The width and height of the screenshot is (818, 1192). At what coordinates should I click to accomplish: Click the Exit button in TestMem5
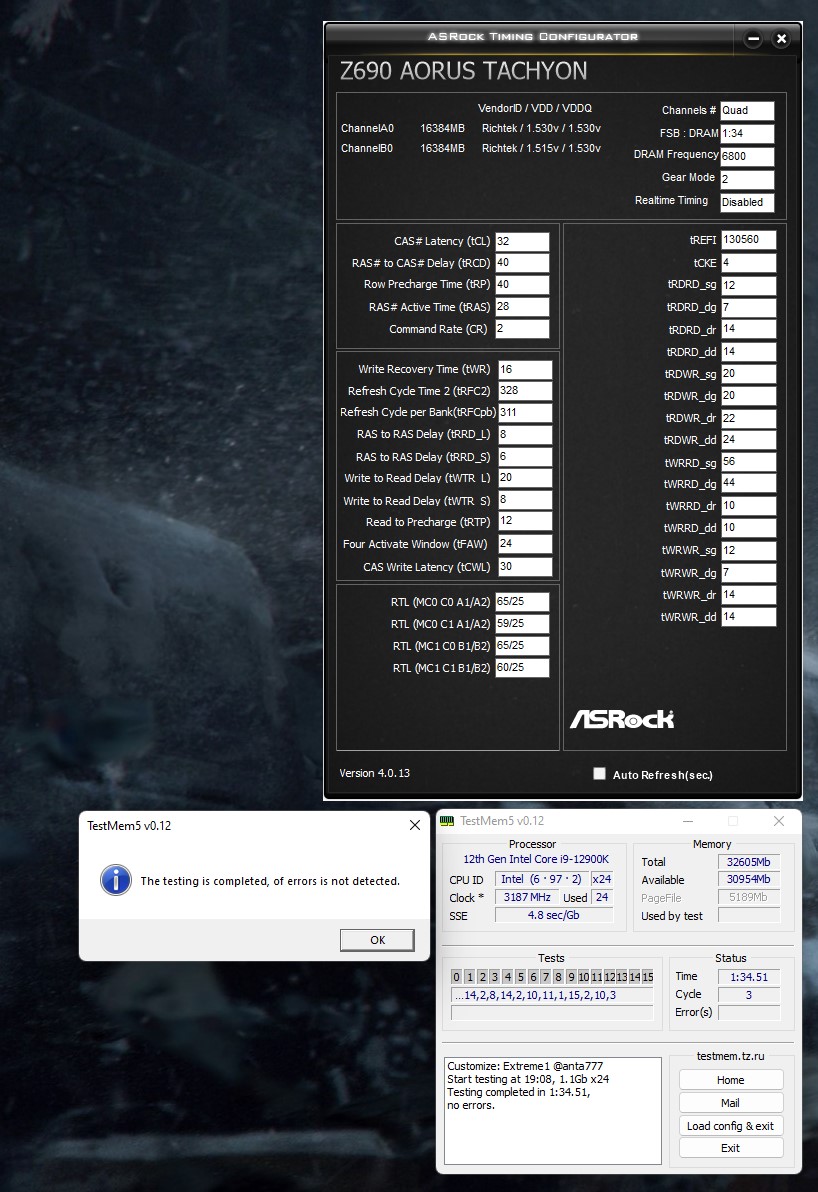(730, 1148)
